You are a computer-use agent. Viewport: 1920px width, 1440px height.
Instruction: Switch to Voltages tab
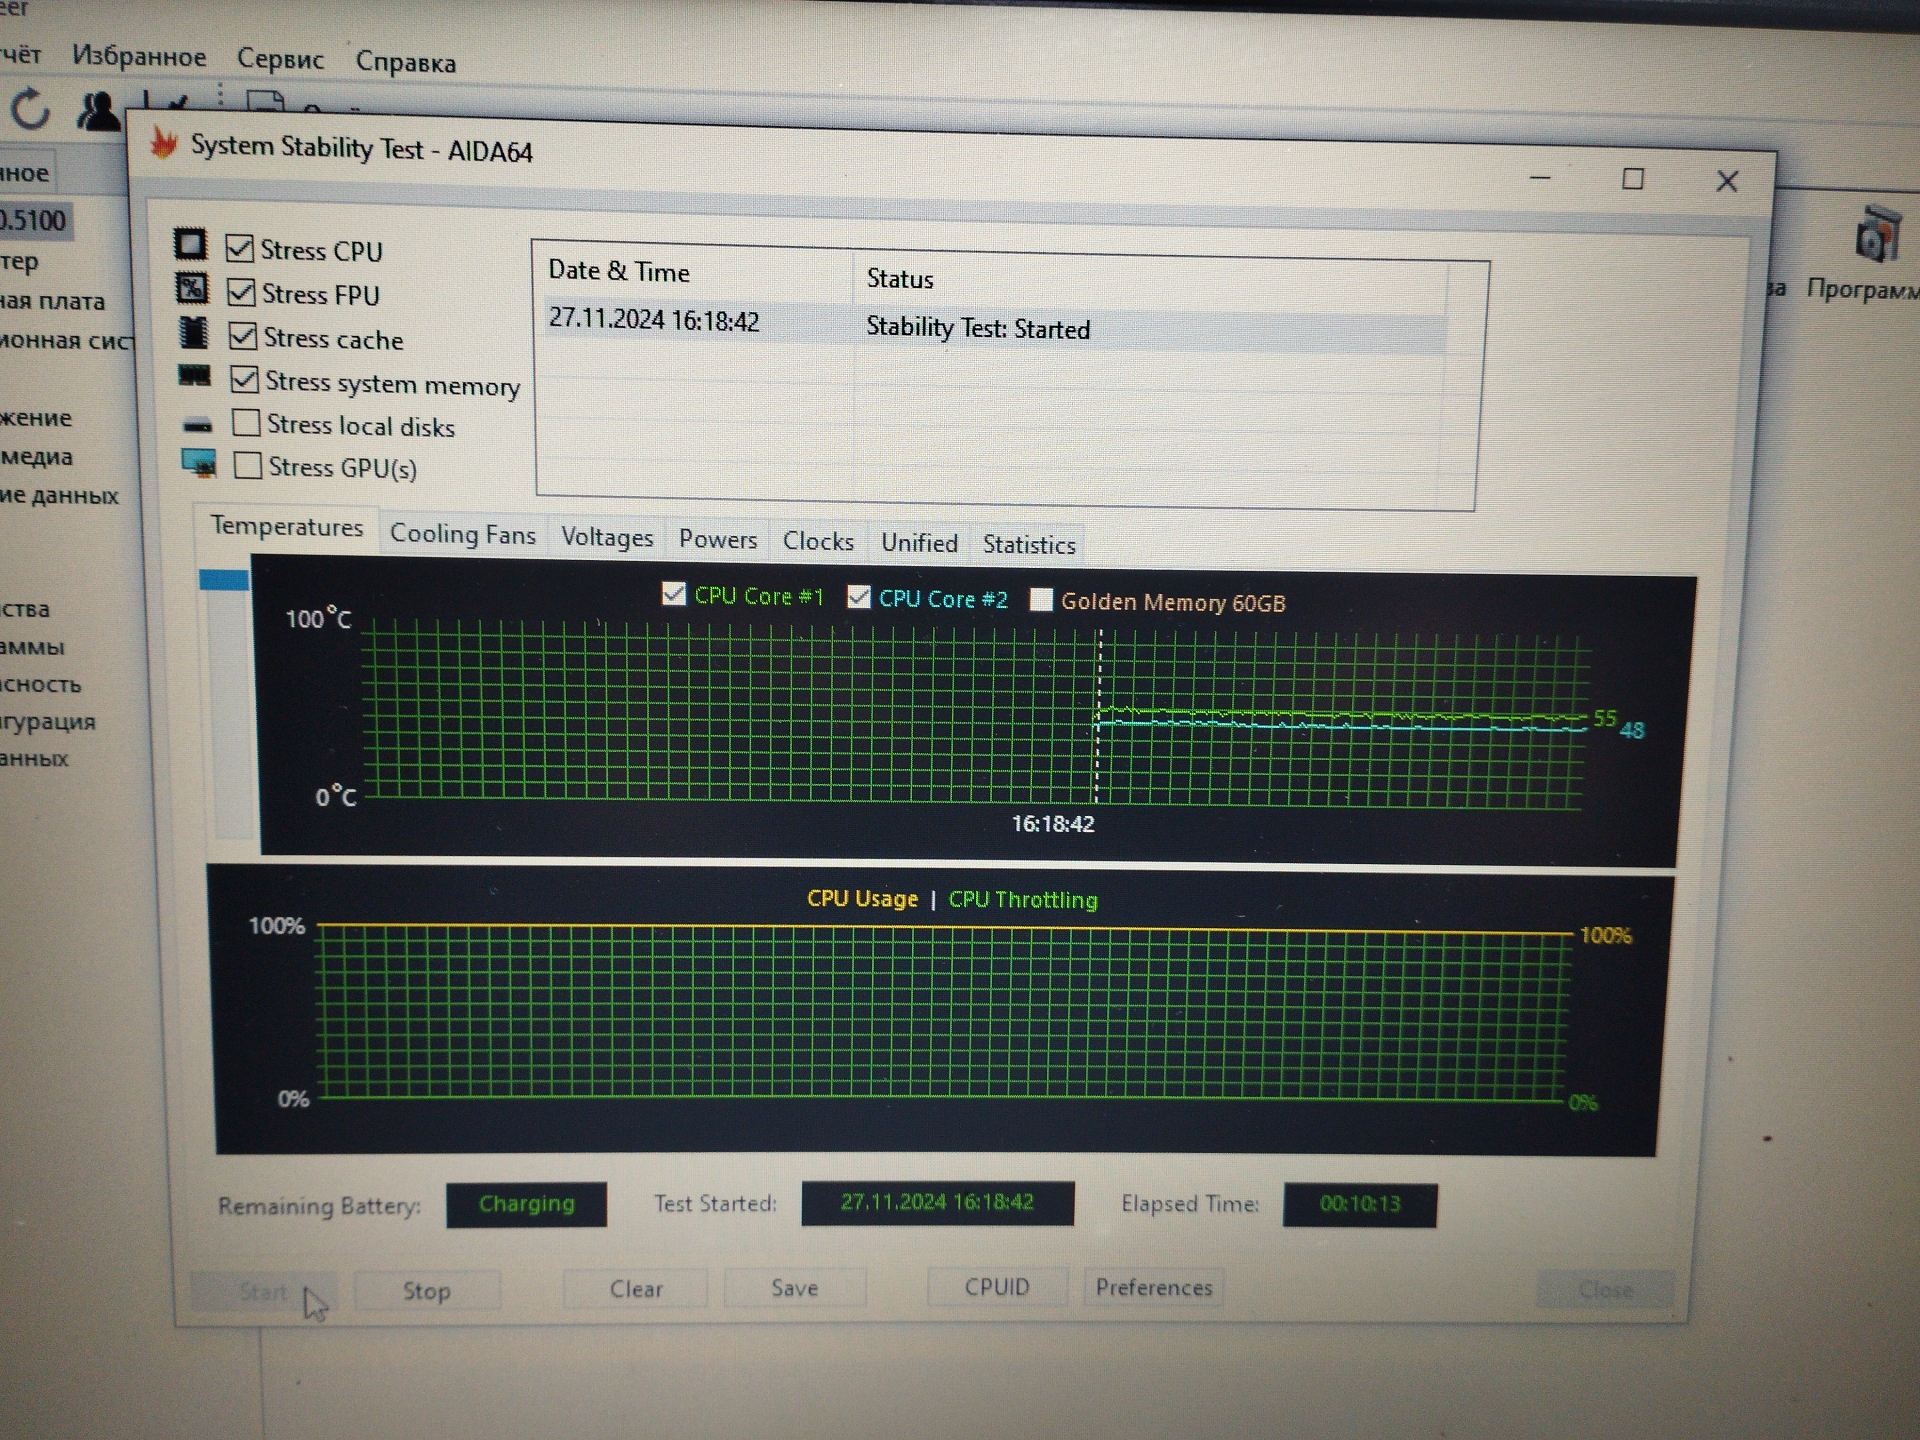pos(607,537)
